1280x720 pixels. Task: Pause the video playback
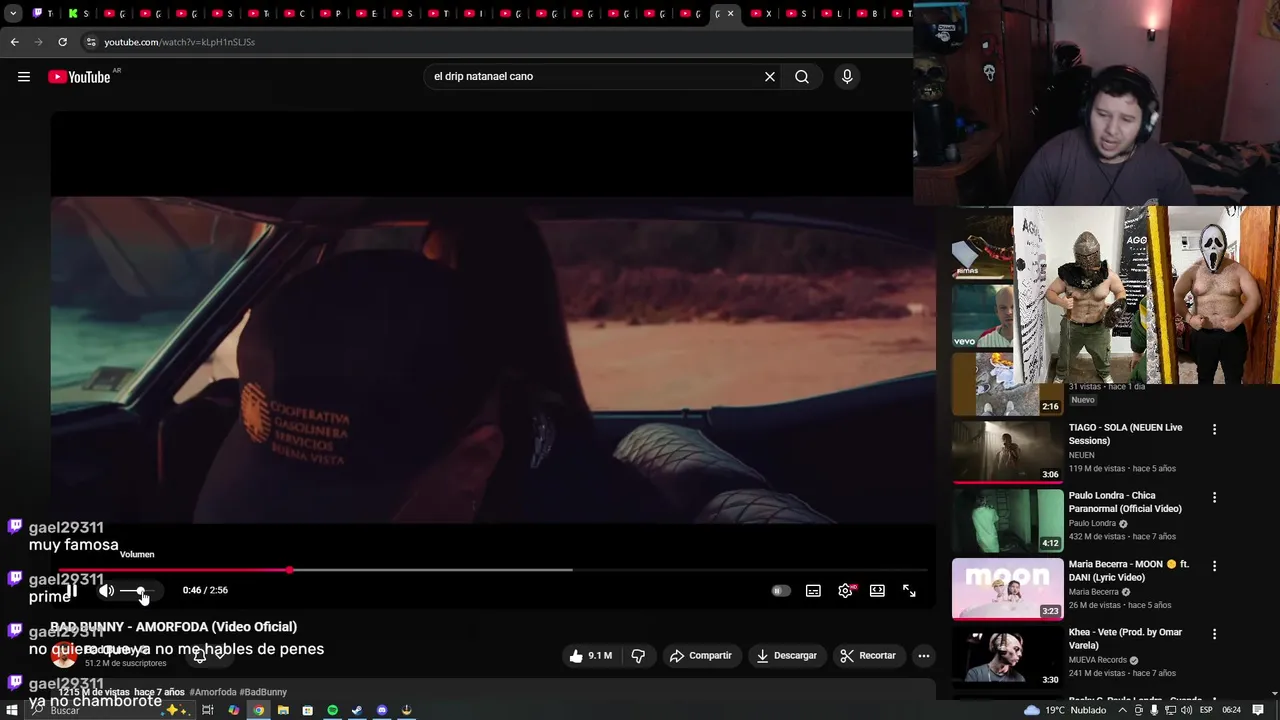pos(71,591)
